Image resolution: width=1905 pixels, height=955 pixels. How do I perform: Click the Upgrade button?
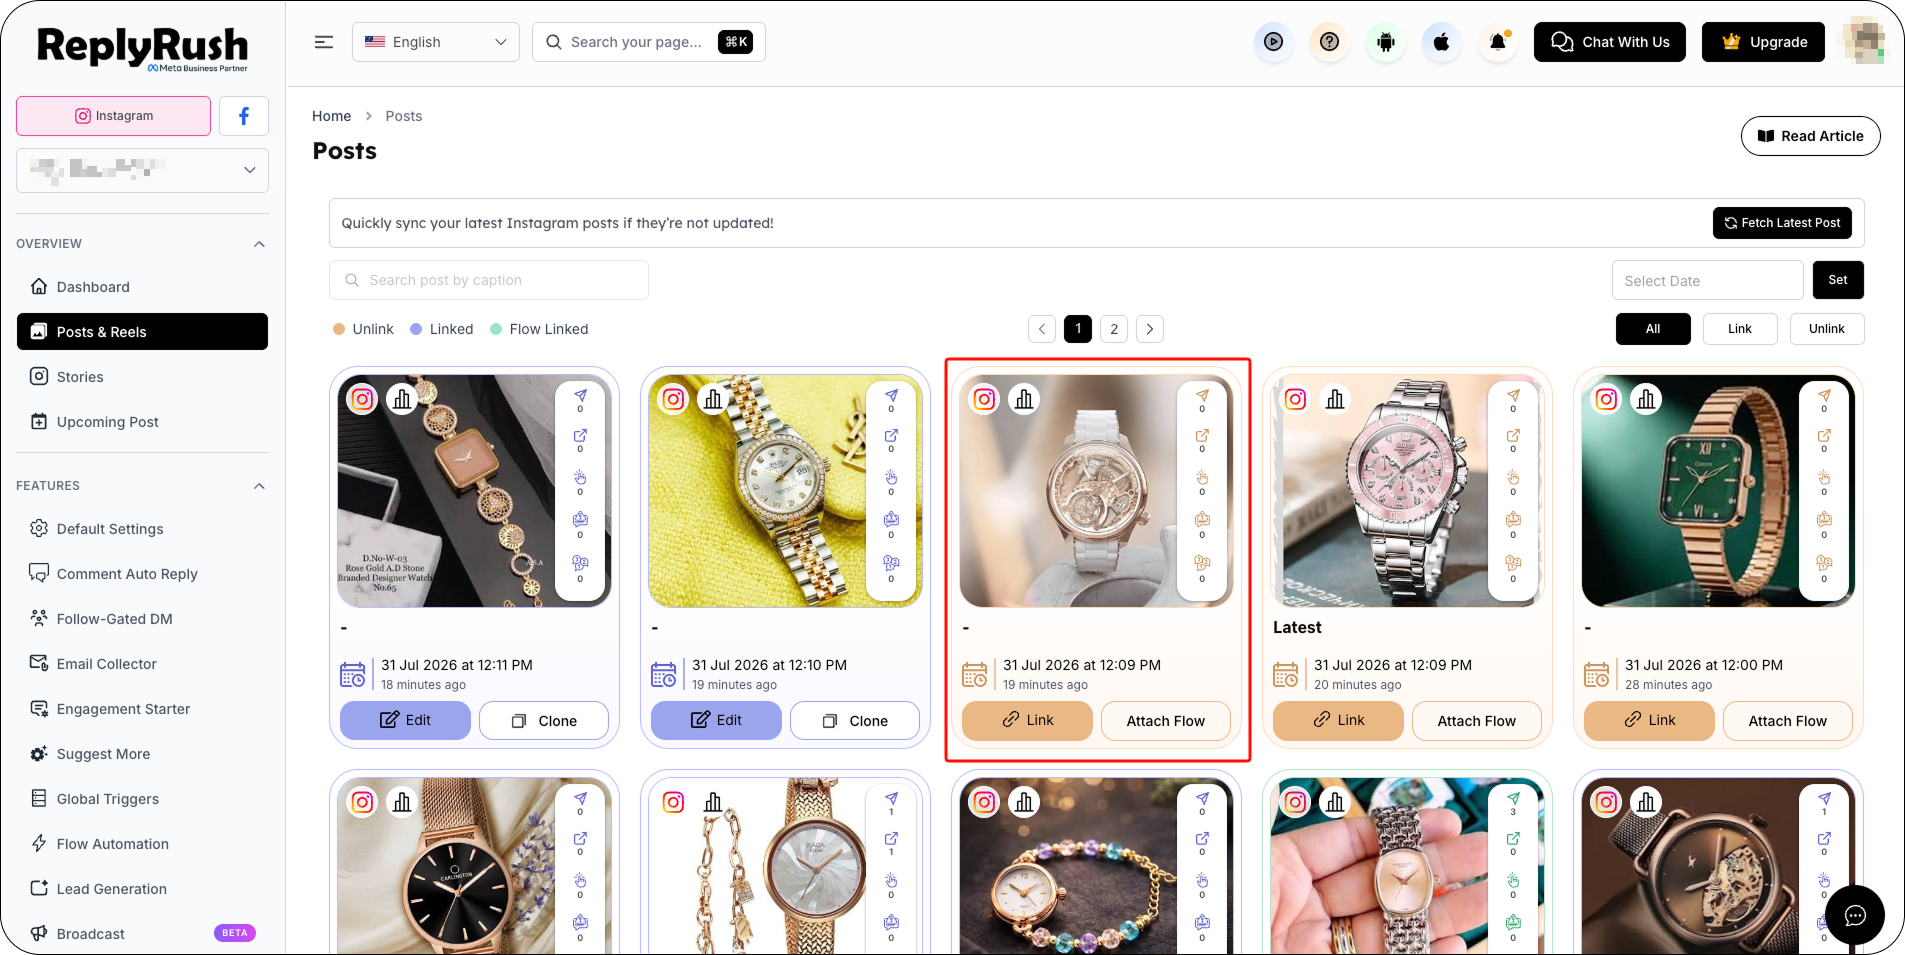coord(1763,42)
